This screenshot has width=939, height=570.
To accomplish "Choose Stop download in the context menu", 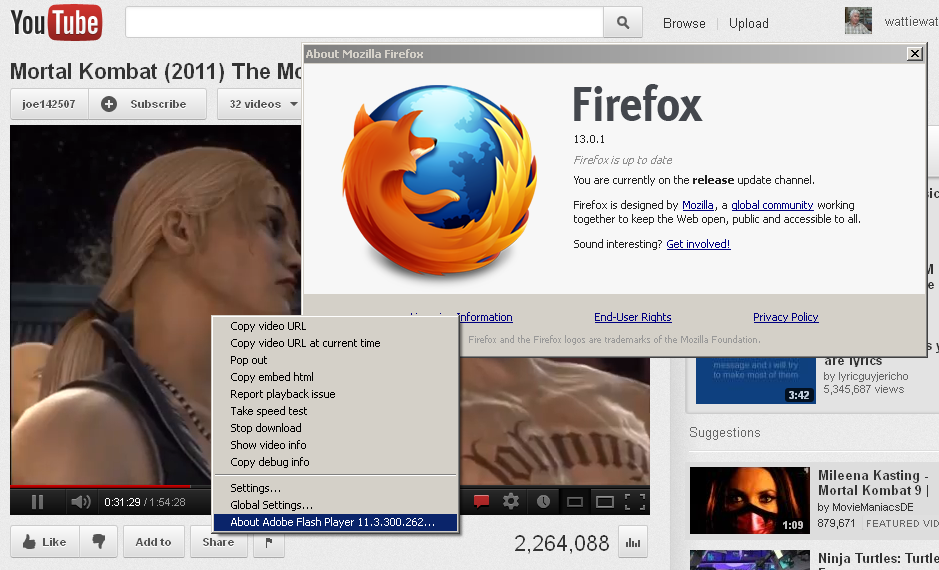I will pos(335,428).
